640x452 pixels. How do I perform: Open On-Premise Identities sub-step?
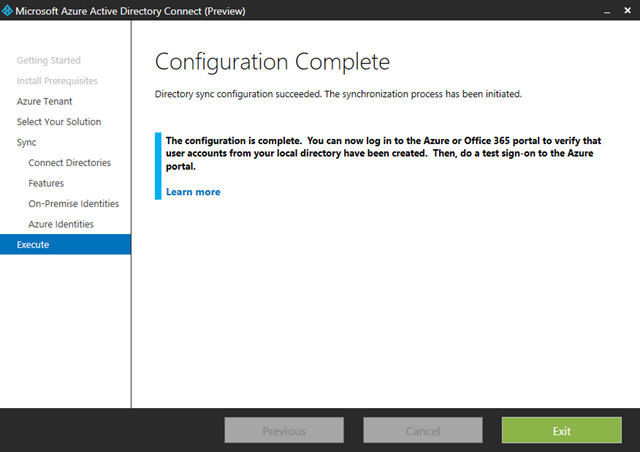pyautogui.click(x=73, y=203)
